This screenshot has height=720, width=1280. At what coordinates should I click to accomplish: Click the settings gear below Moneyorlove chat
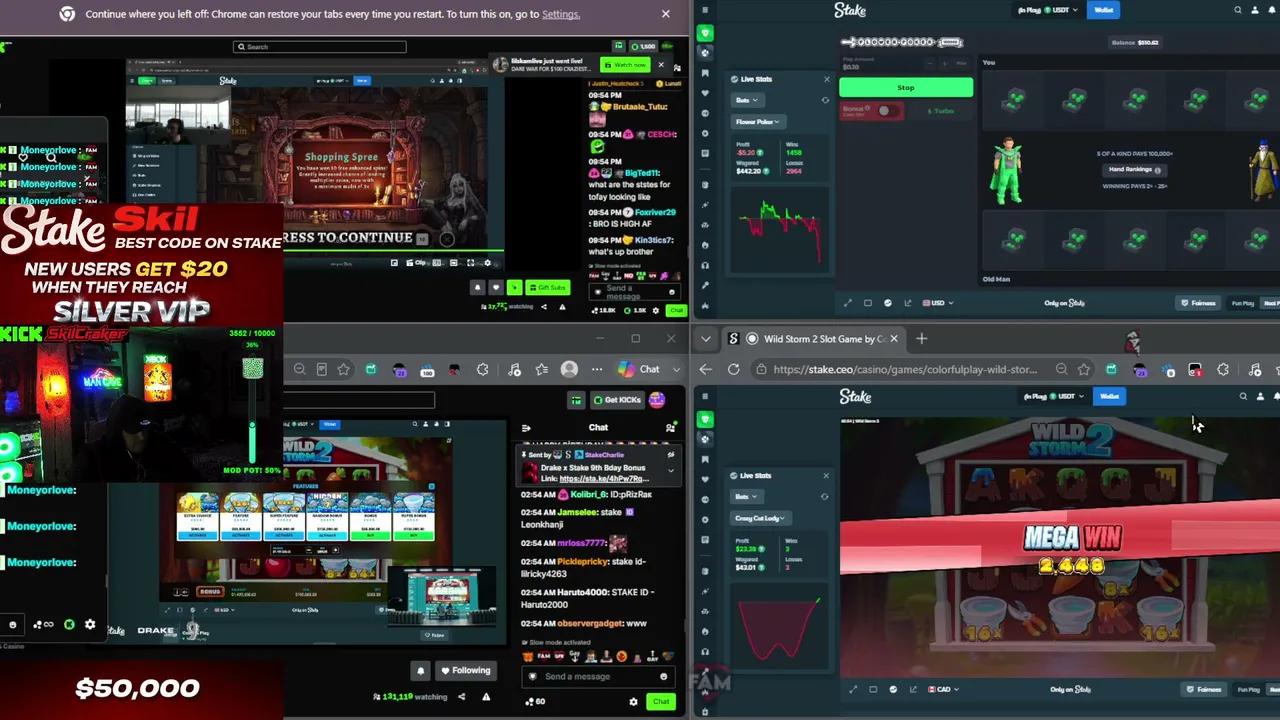[x=90, y=624]
